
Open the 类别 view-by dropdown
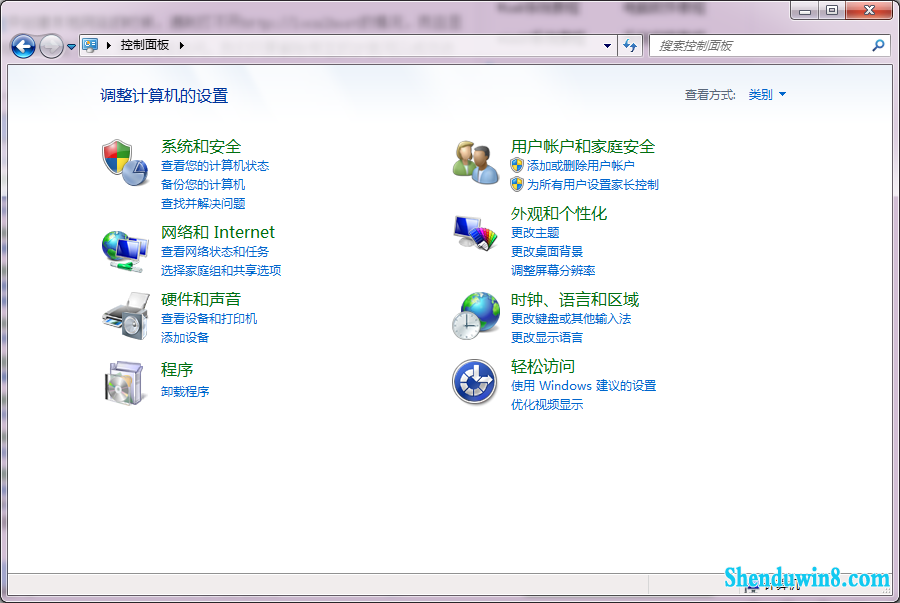tap(767, 95)
